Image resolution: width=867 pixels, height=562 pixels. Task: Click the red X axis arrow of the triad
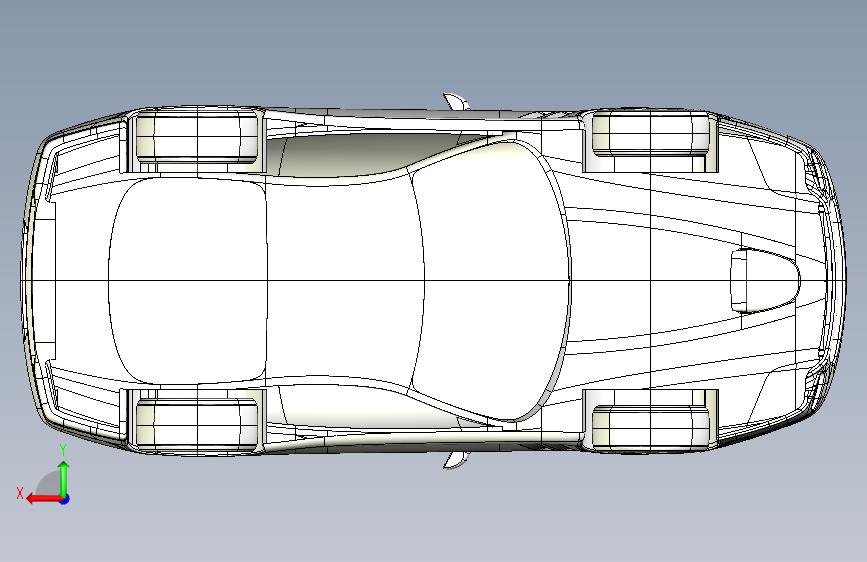point(44,499)
